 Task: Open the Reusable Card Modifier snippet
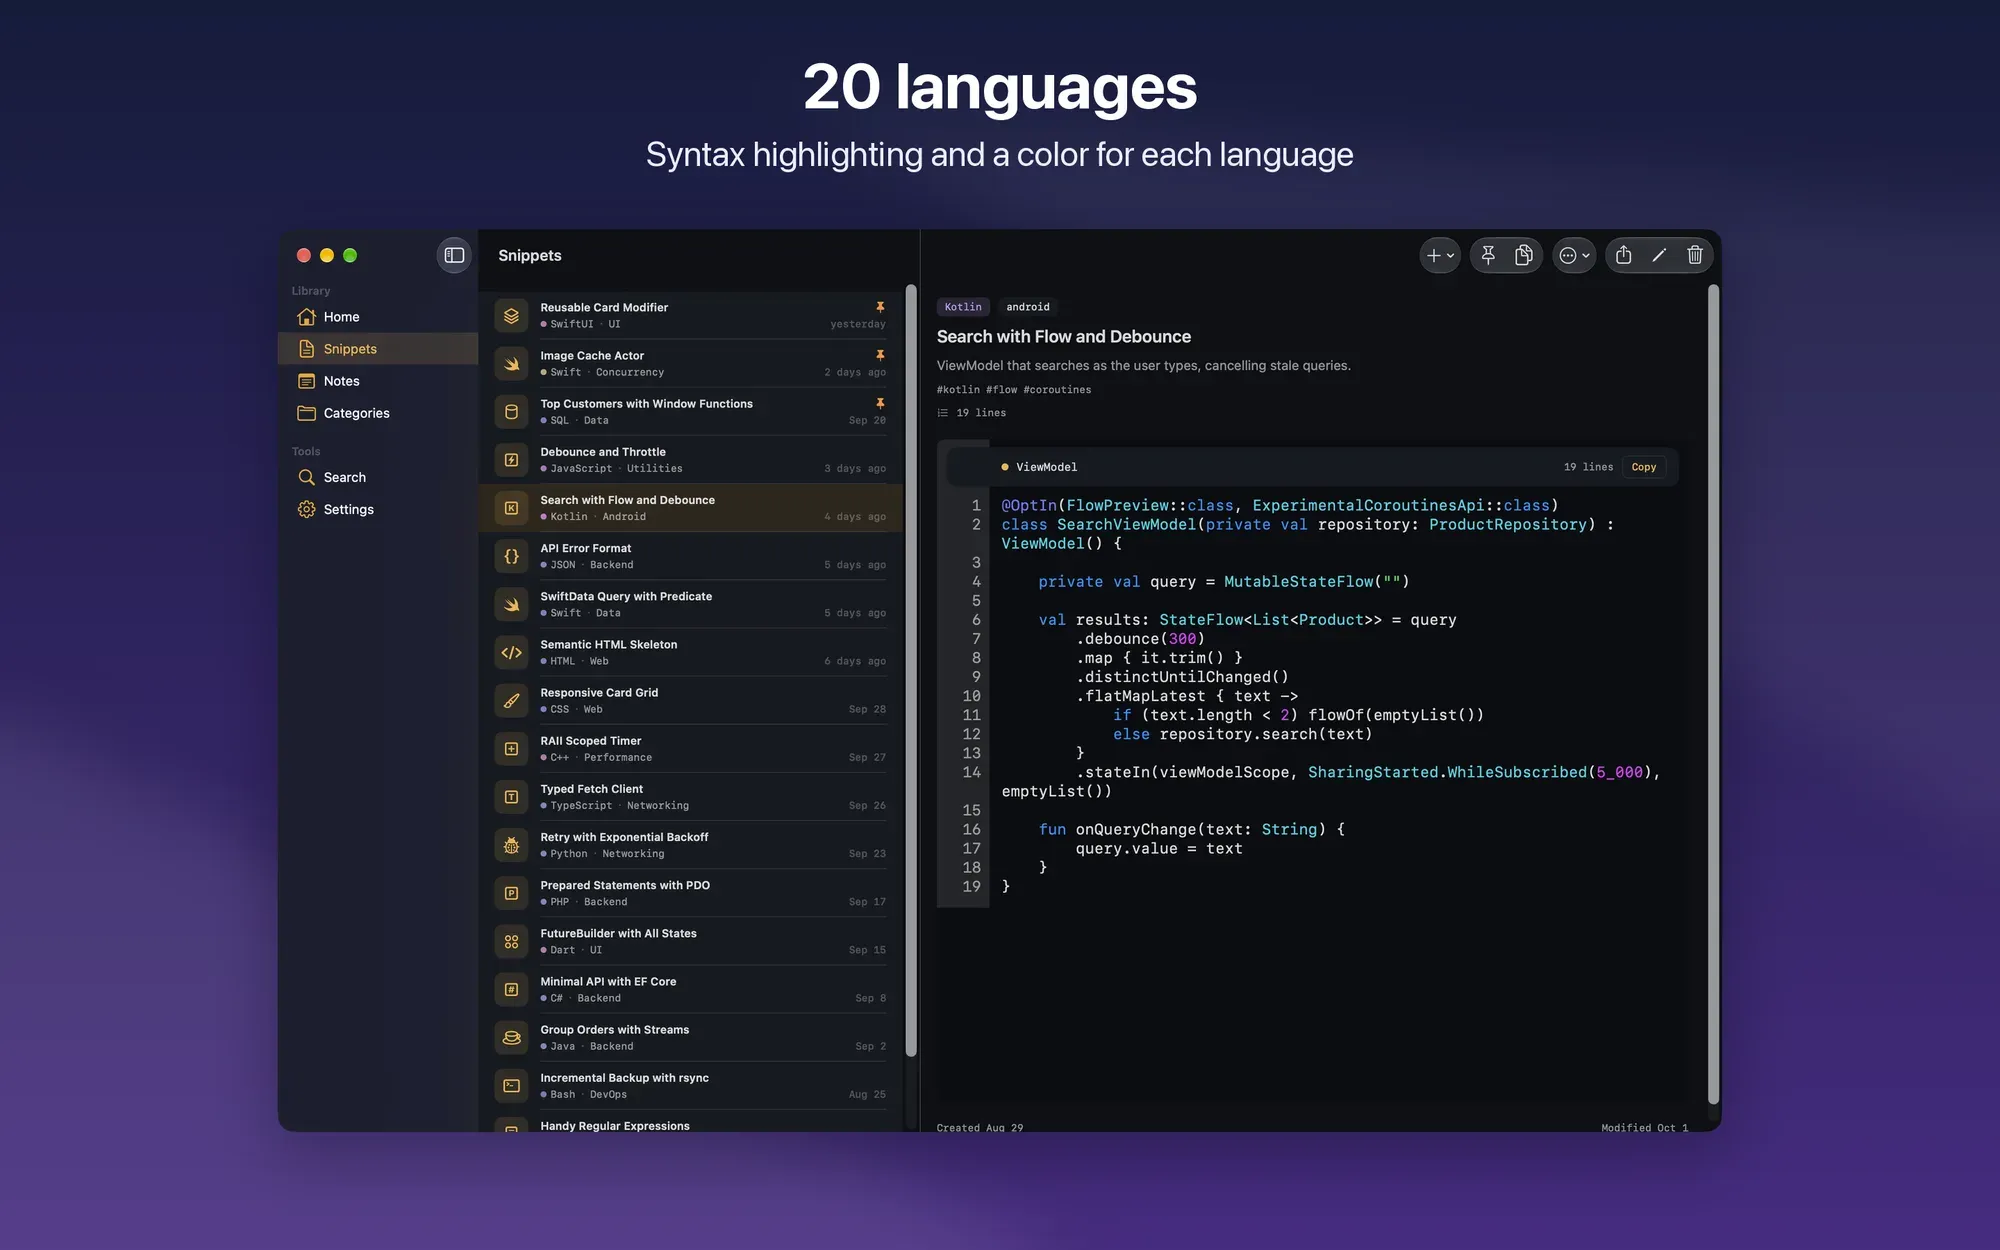(691, 315)
